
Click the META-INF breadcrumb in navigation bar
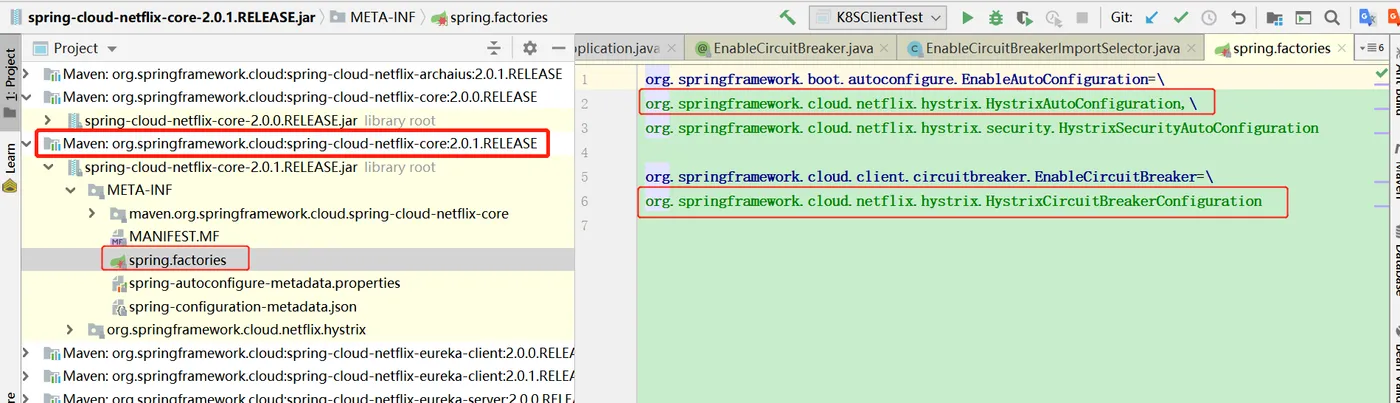pos(371,17)
